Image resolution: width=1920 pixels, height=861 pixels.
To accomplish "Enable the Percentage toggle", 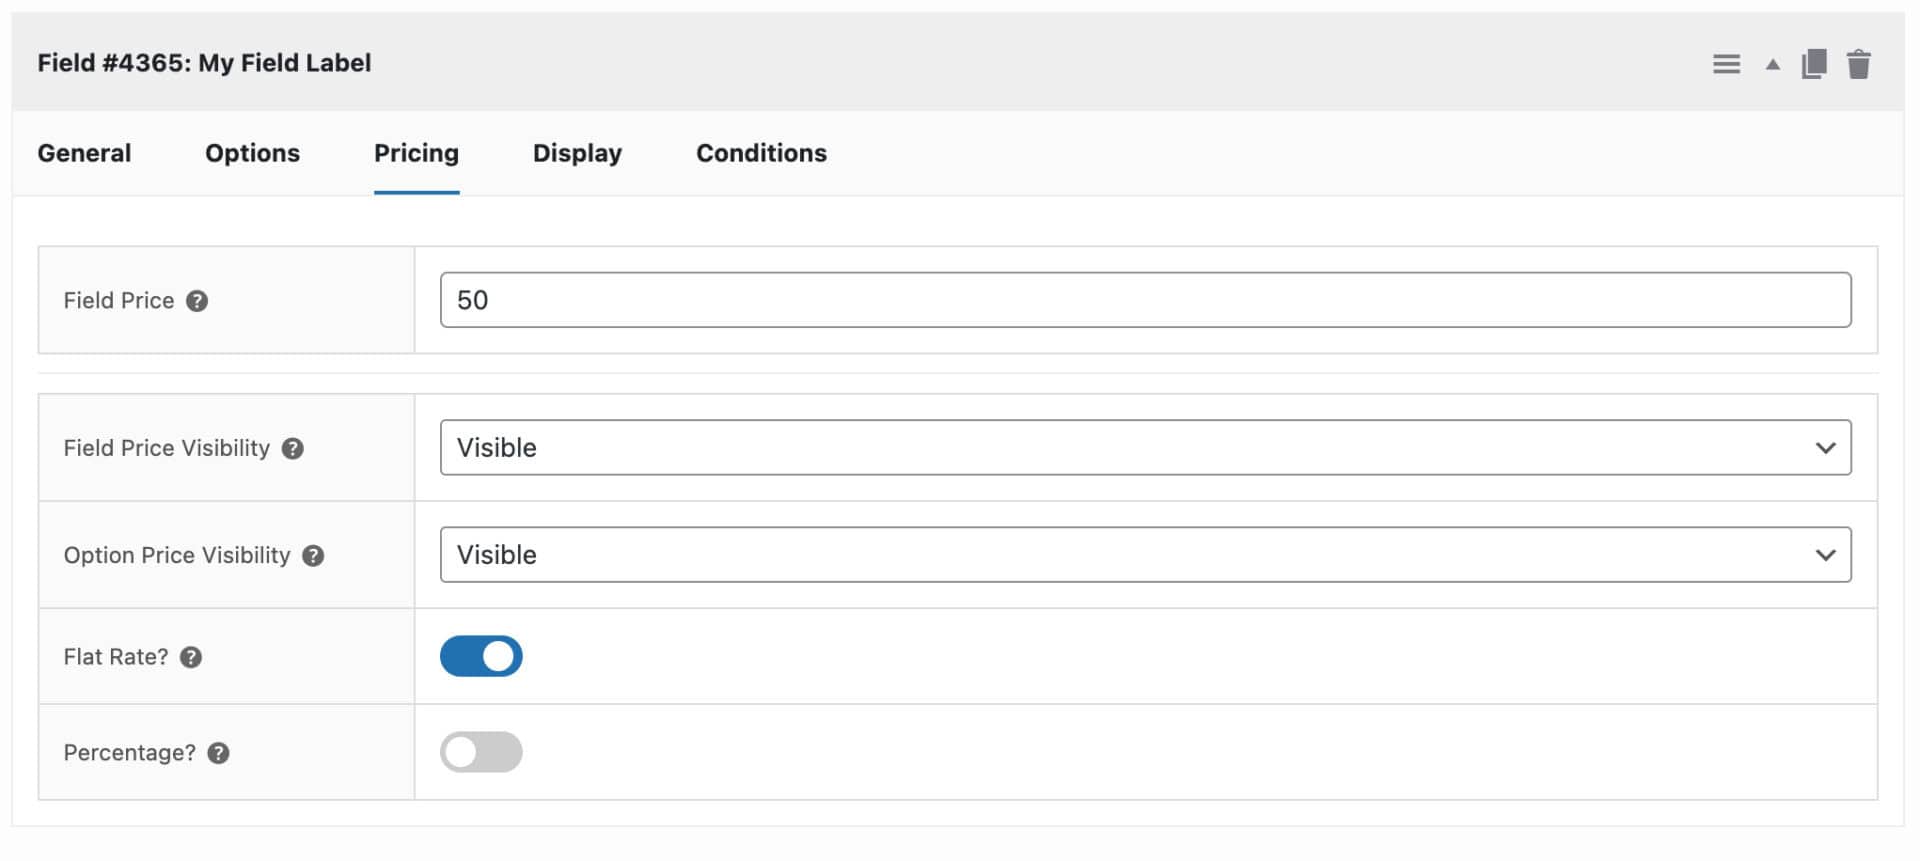I will point(481,752).
